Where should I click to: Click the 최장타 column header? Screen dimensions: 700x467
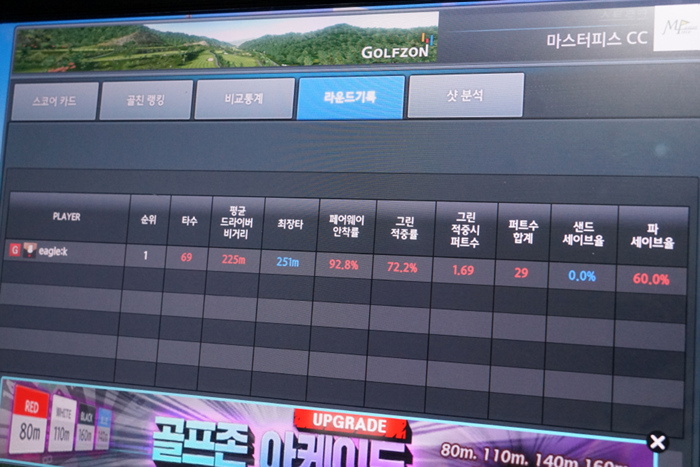291,224
